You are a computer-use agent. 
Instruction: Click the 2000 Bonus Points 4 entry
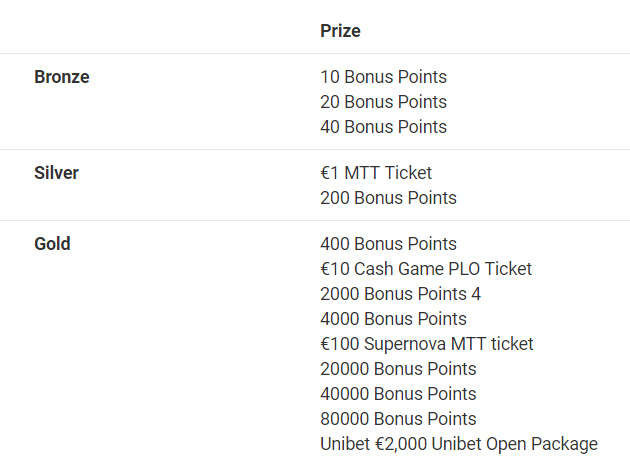401,294
